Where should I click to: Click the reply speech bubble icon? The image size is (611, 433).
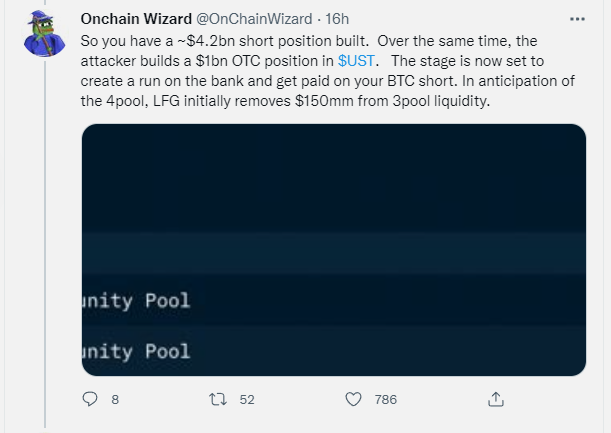(x=89, y=399)
